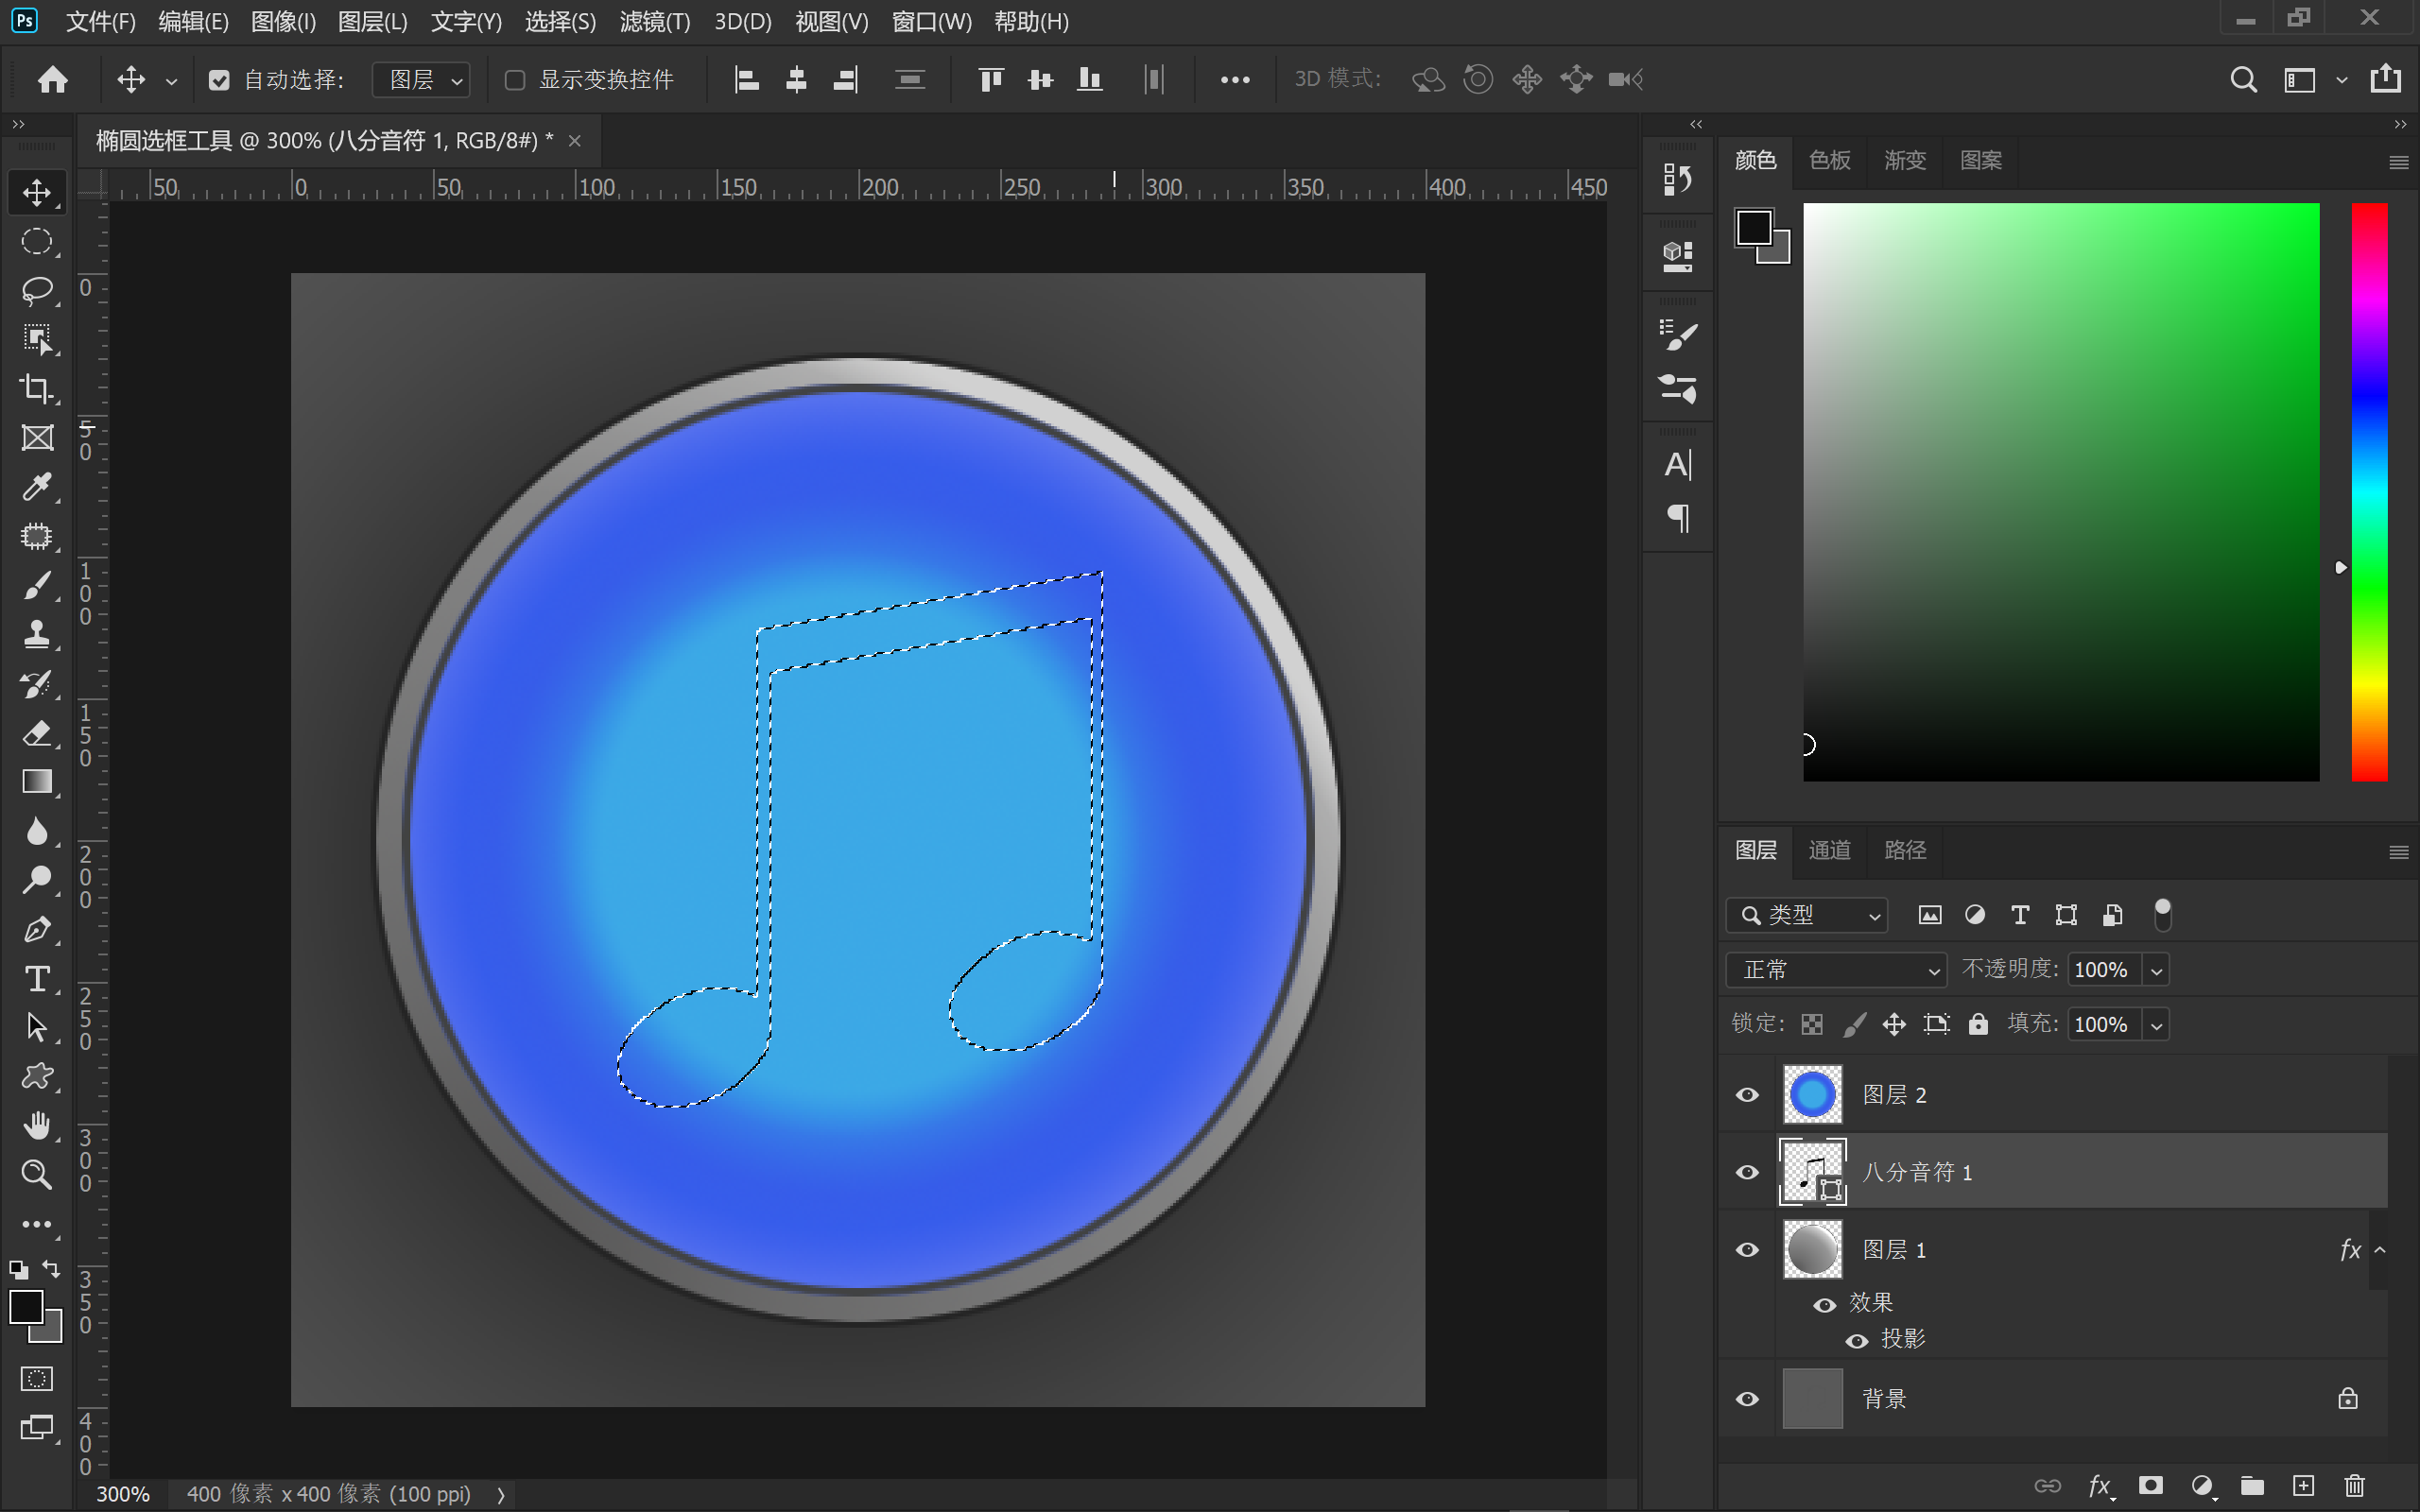Click inside the color picker field
The width and height of the screenshot is (2420, 1512).
pyautogui.click(x=2061, y=492)
